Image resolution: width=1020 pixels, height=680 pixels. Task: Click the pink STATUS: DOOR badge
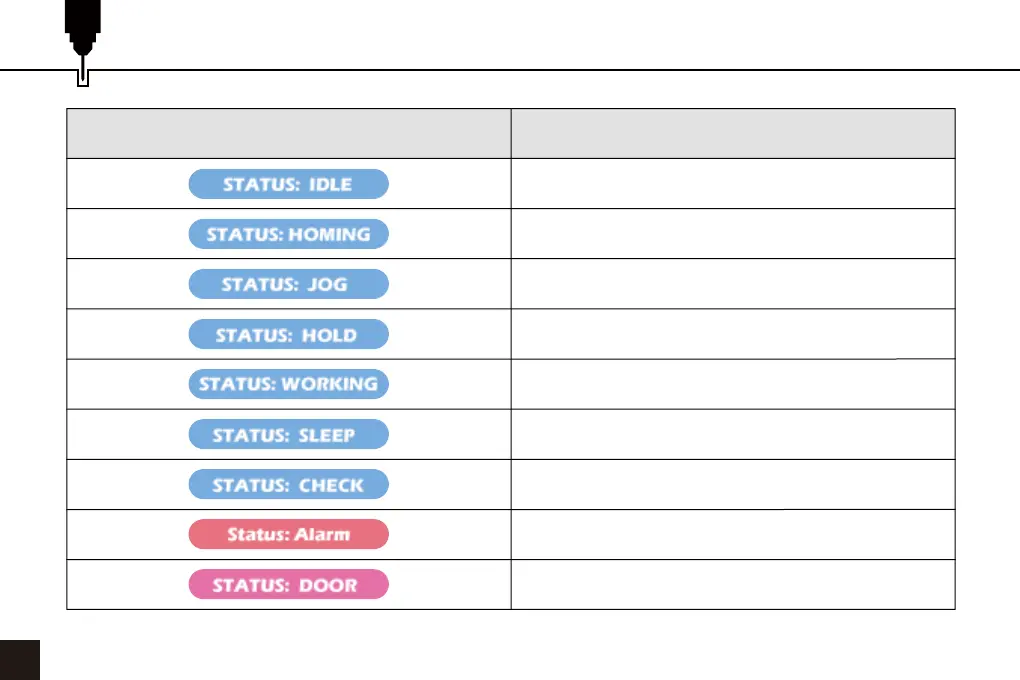[x=288, y=584]
